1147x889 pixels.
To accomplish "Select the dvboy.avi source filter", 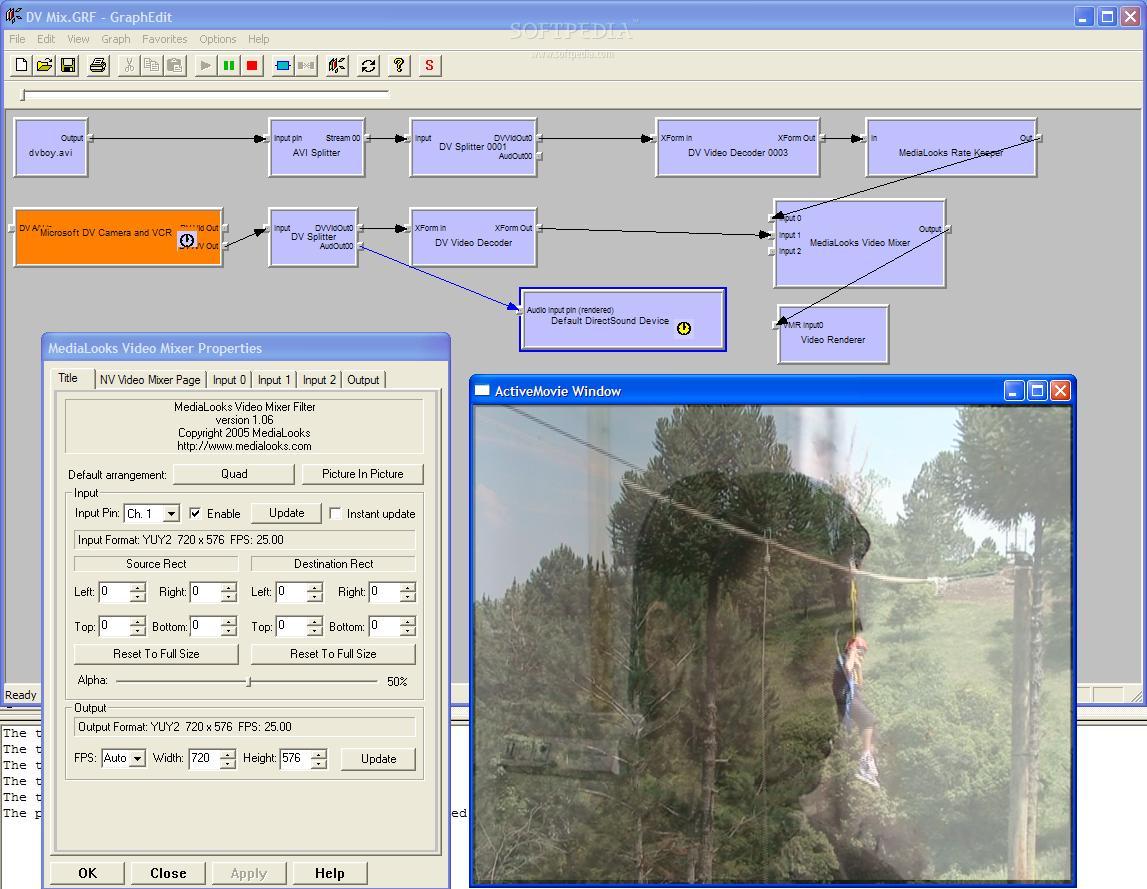I will [50, 148].
